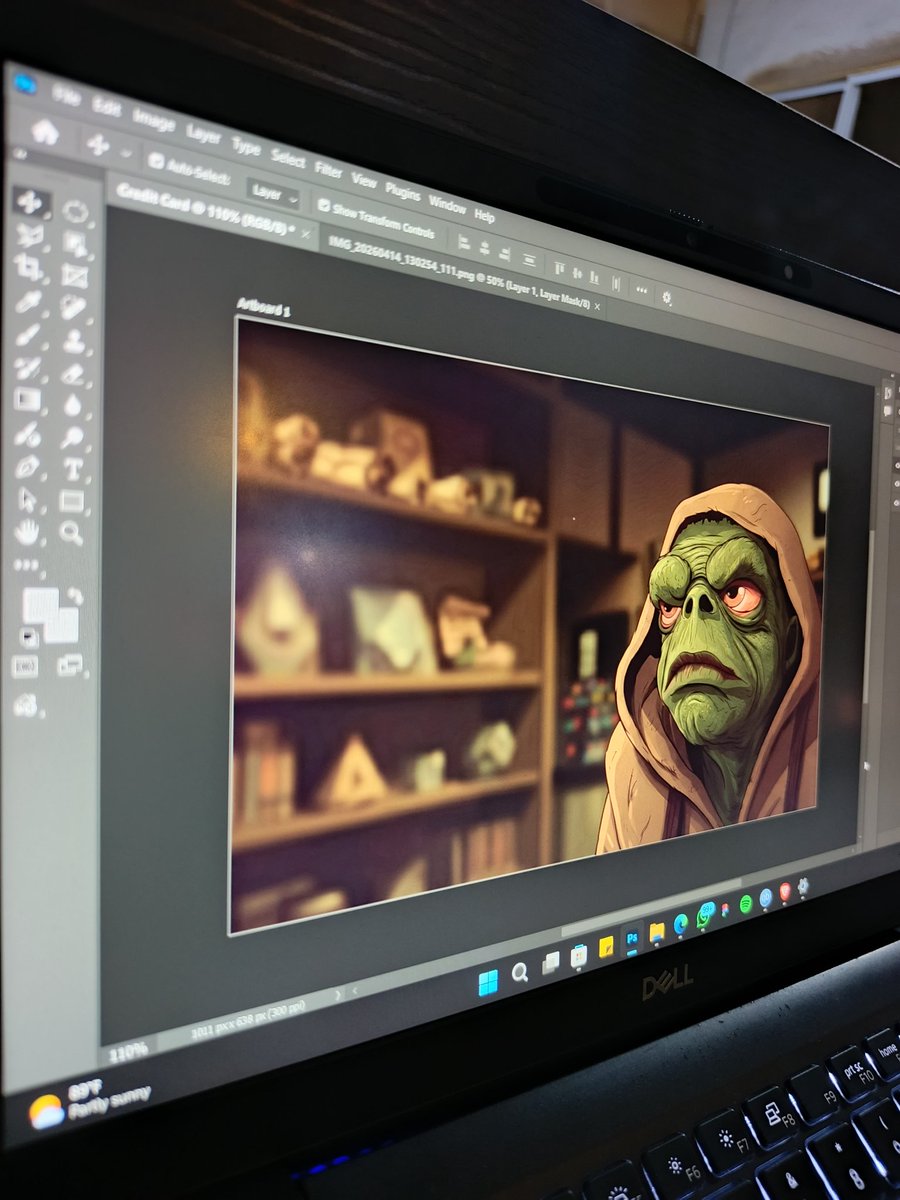
Task: Open the Edit Toolbar three-dots button
Action: point(26,565)
